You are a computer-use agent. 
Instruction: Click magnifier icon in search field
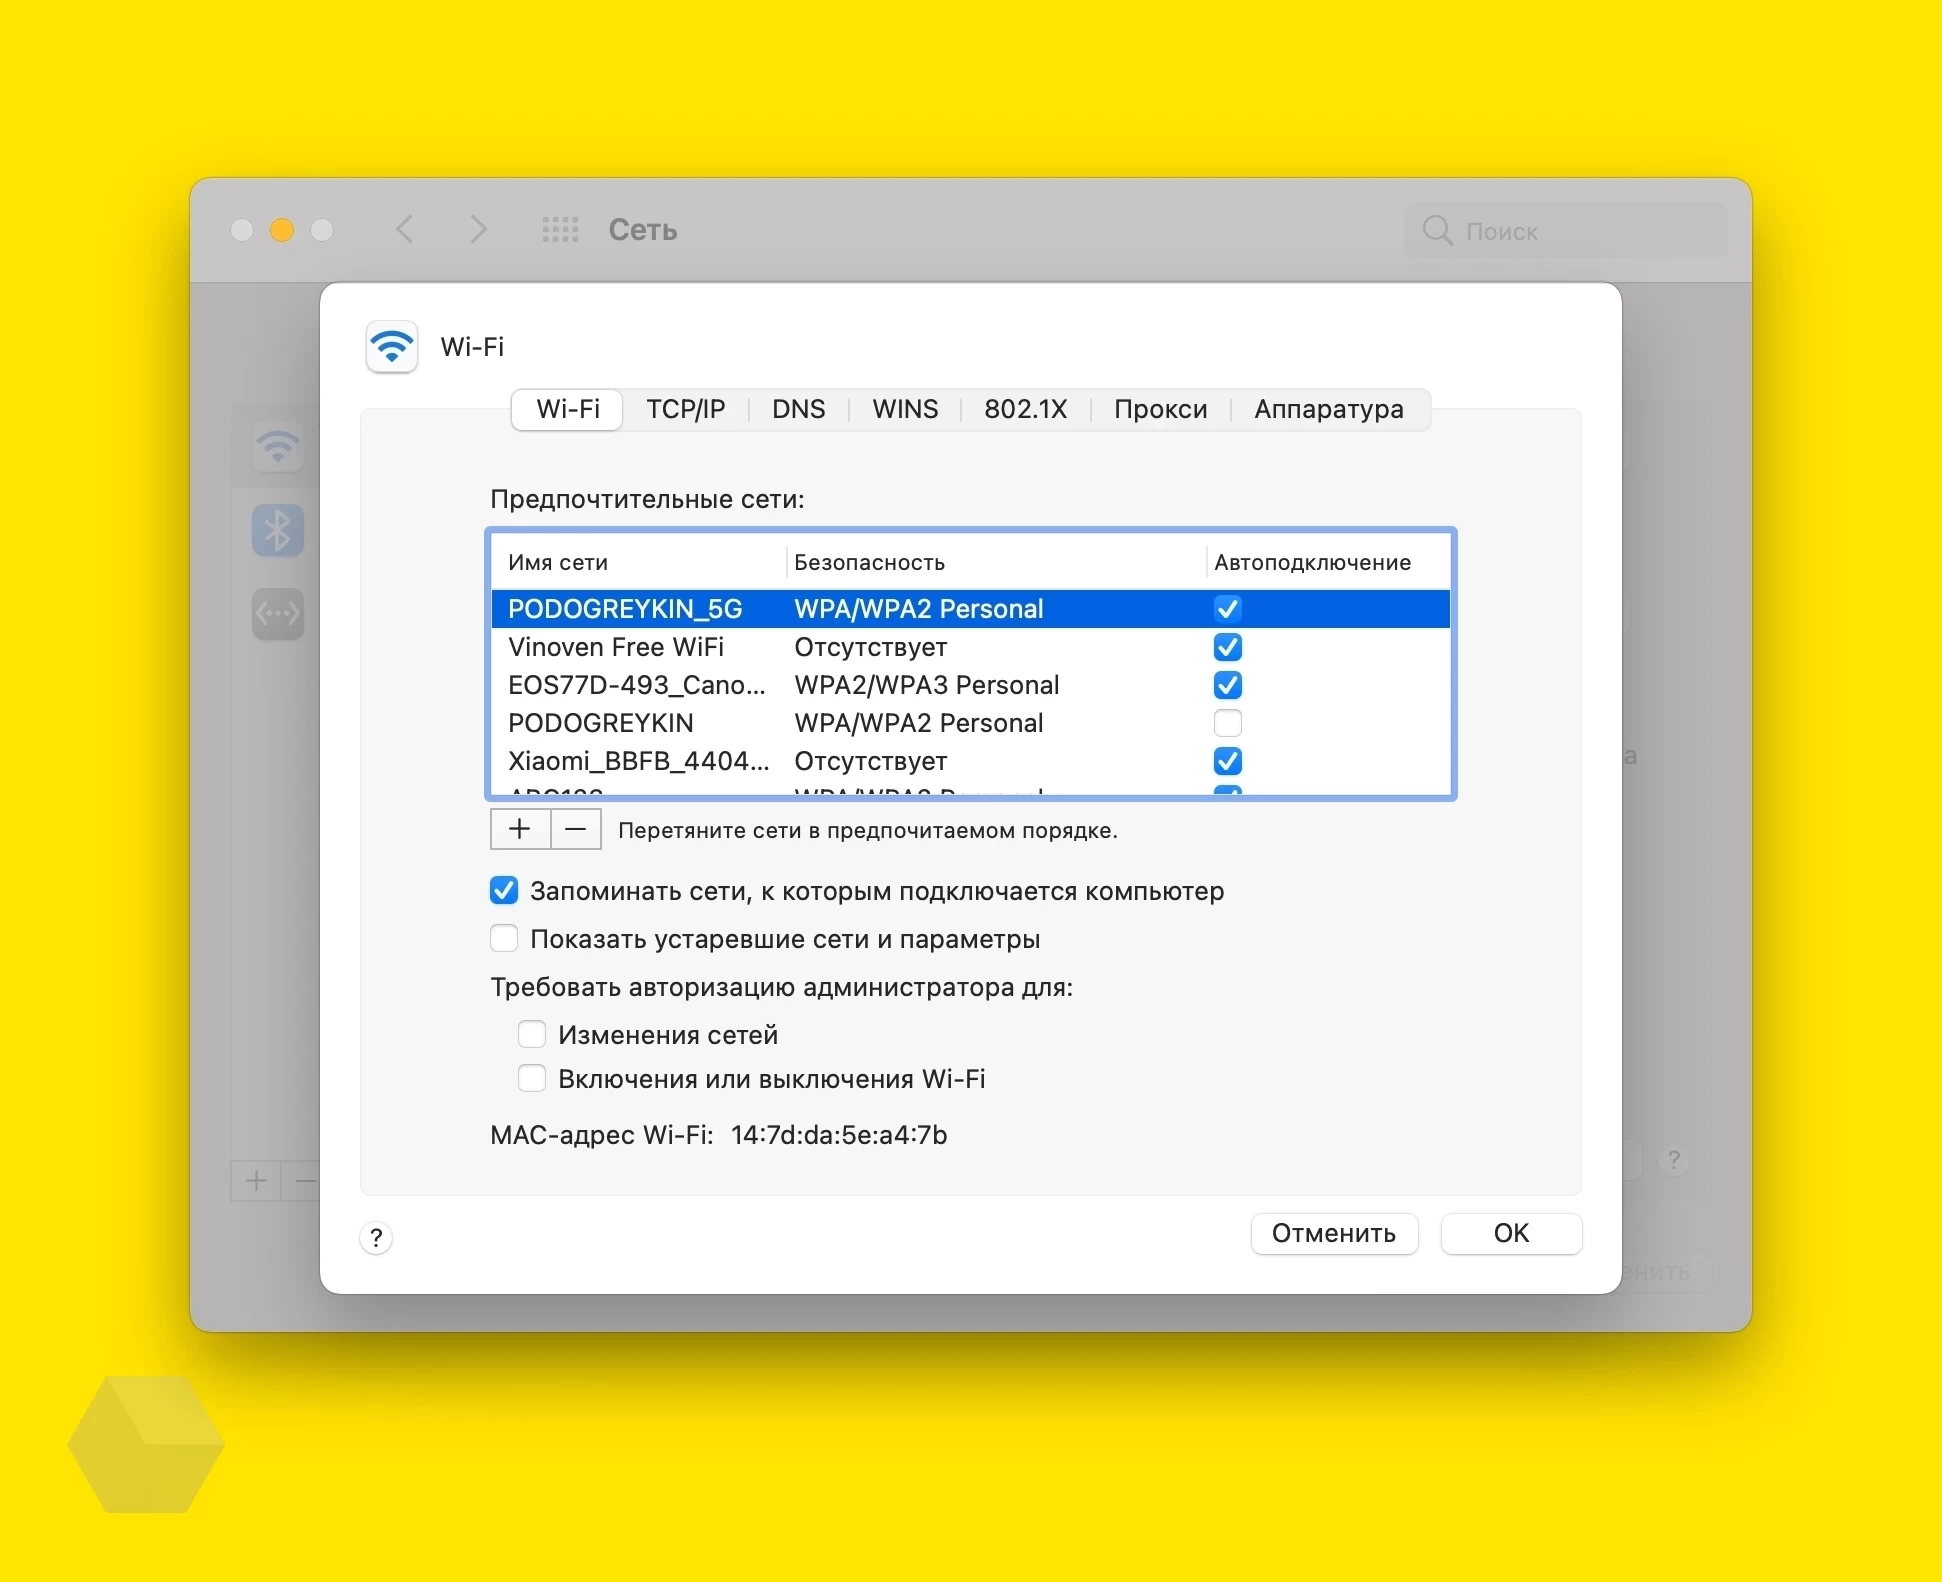1437,231
